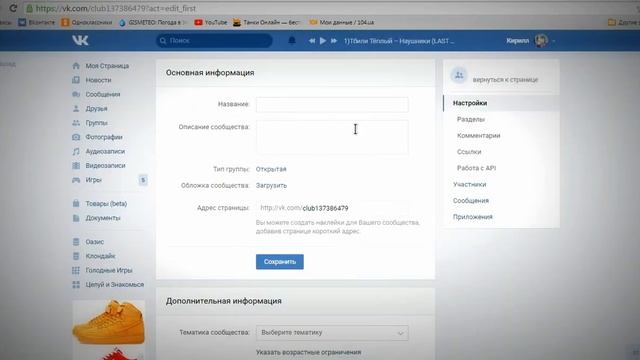Screen dimensions: 640x360
Task: Click the Игры notification counter badge
Action: (x=143, y=180)
